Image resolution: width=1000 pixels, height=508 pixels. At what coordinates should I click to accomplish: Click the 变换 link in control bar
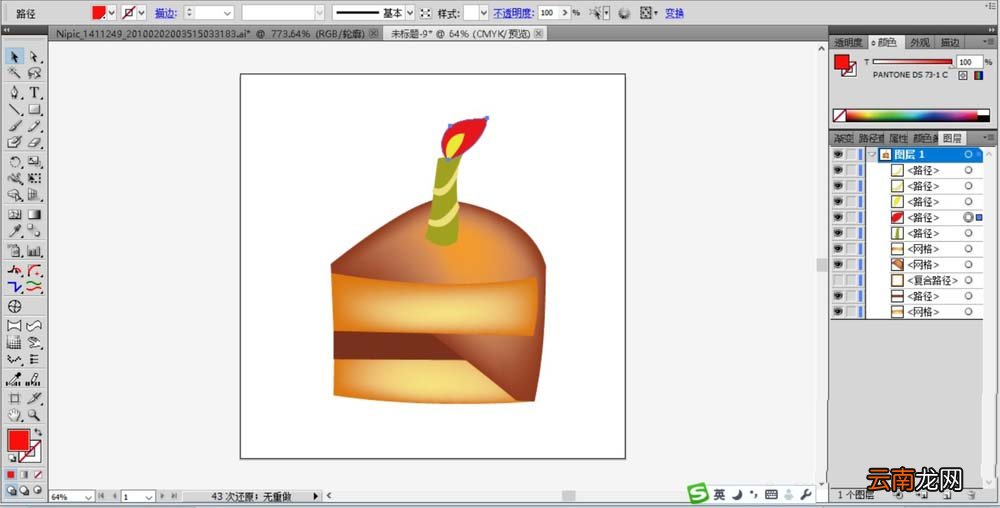click(x=674, y=13)
